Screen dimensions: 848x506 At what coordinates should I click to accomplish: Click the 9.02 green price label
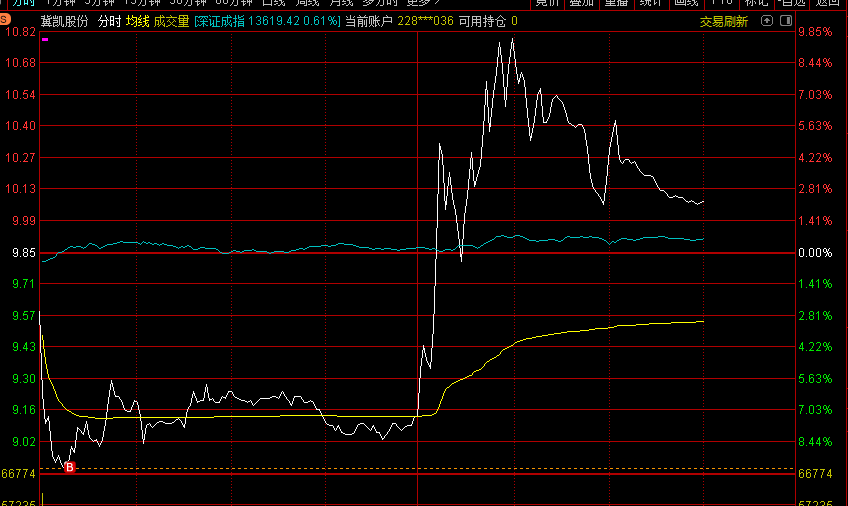click(x=24, y=442)
